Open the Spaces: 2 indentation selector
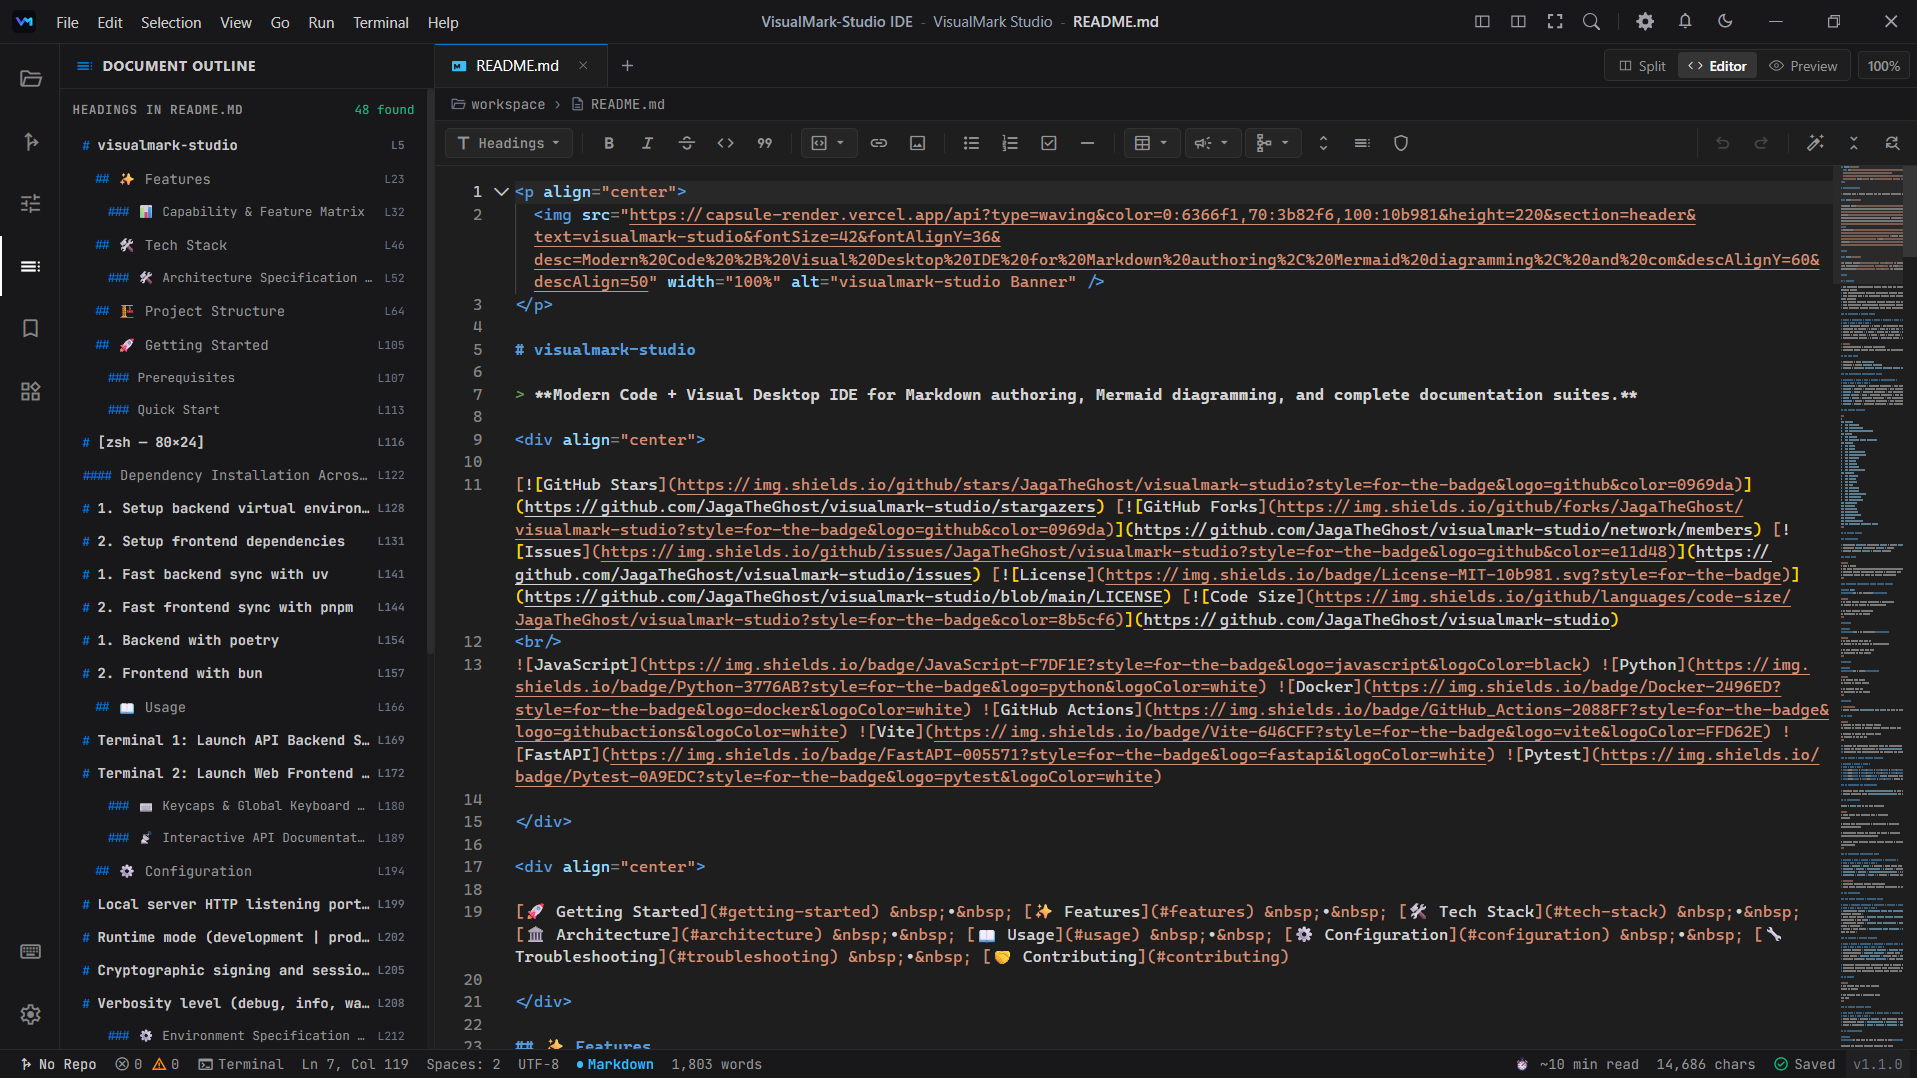Viewport: 1917px width, 1078px height. 463,1064
